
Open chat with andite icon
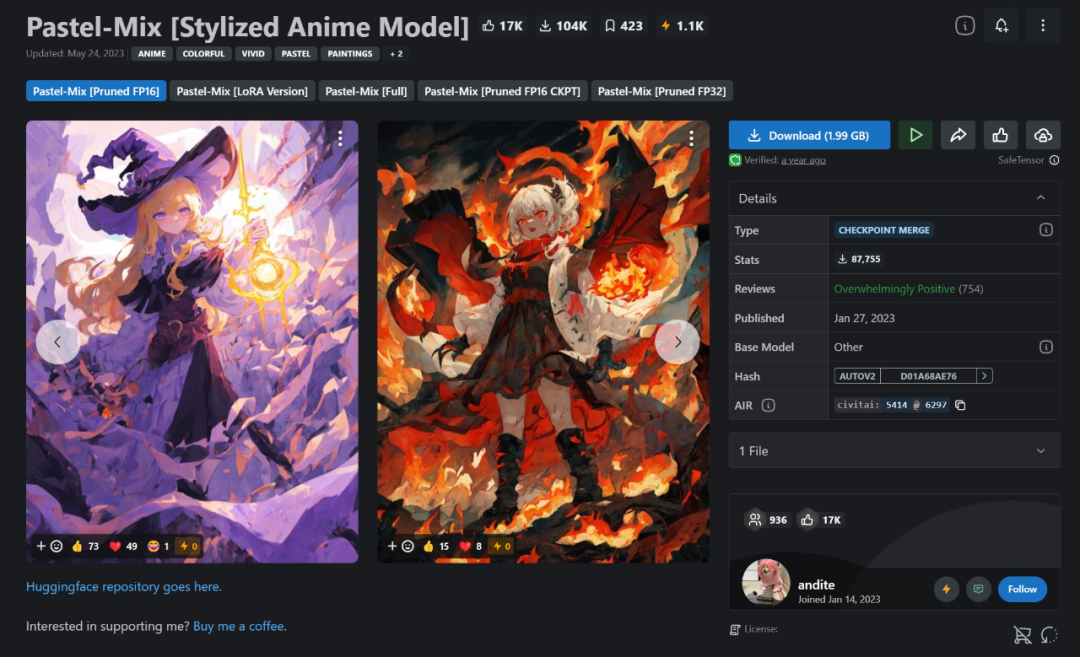(x=978, y=589)
